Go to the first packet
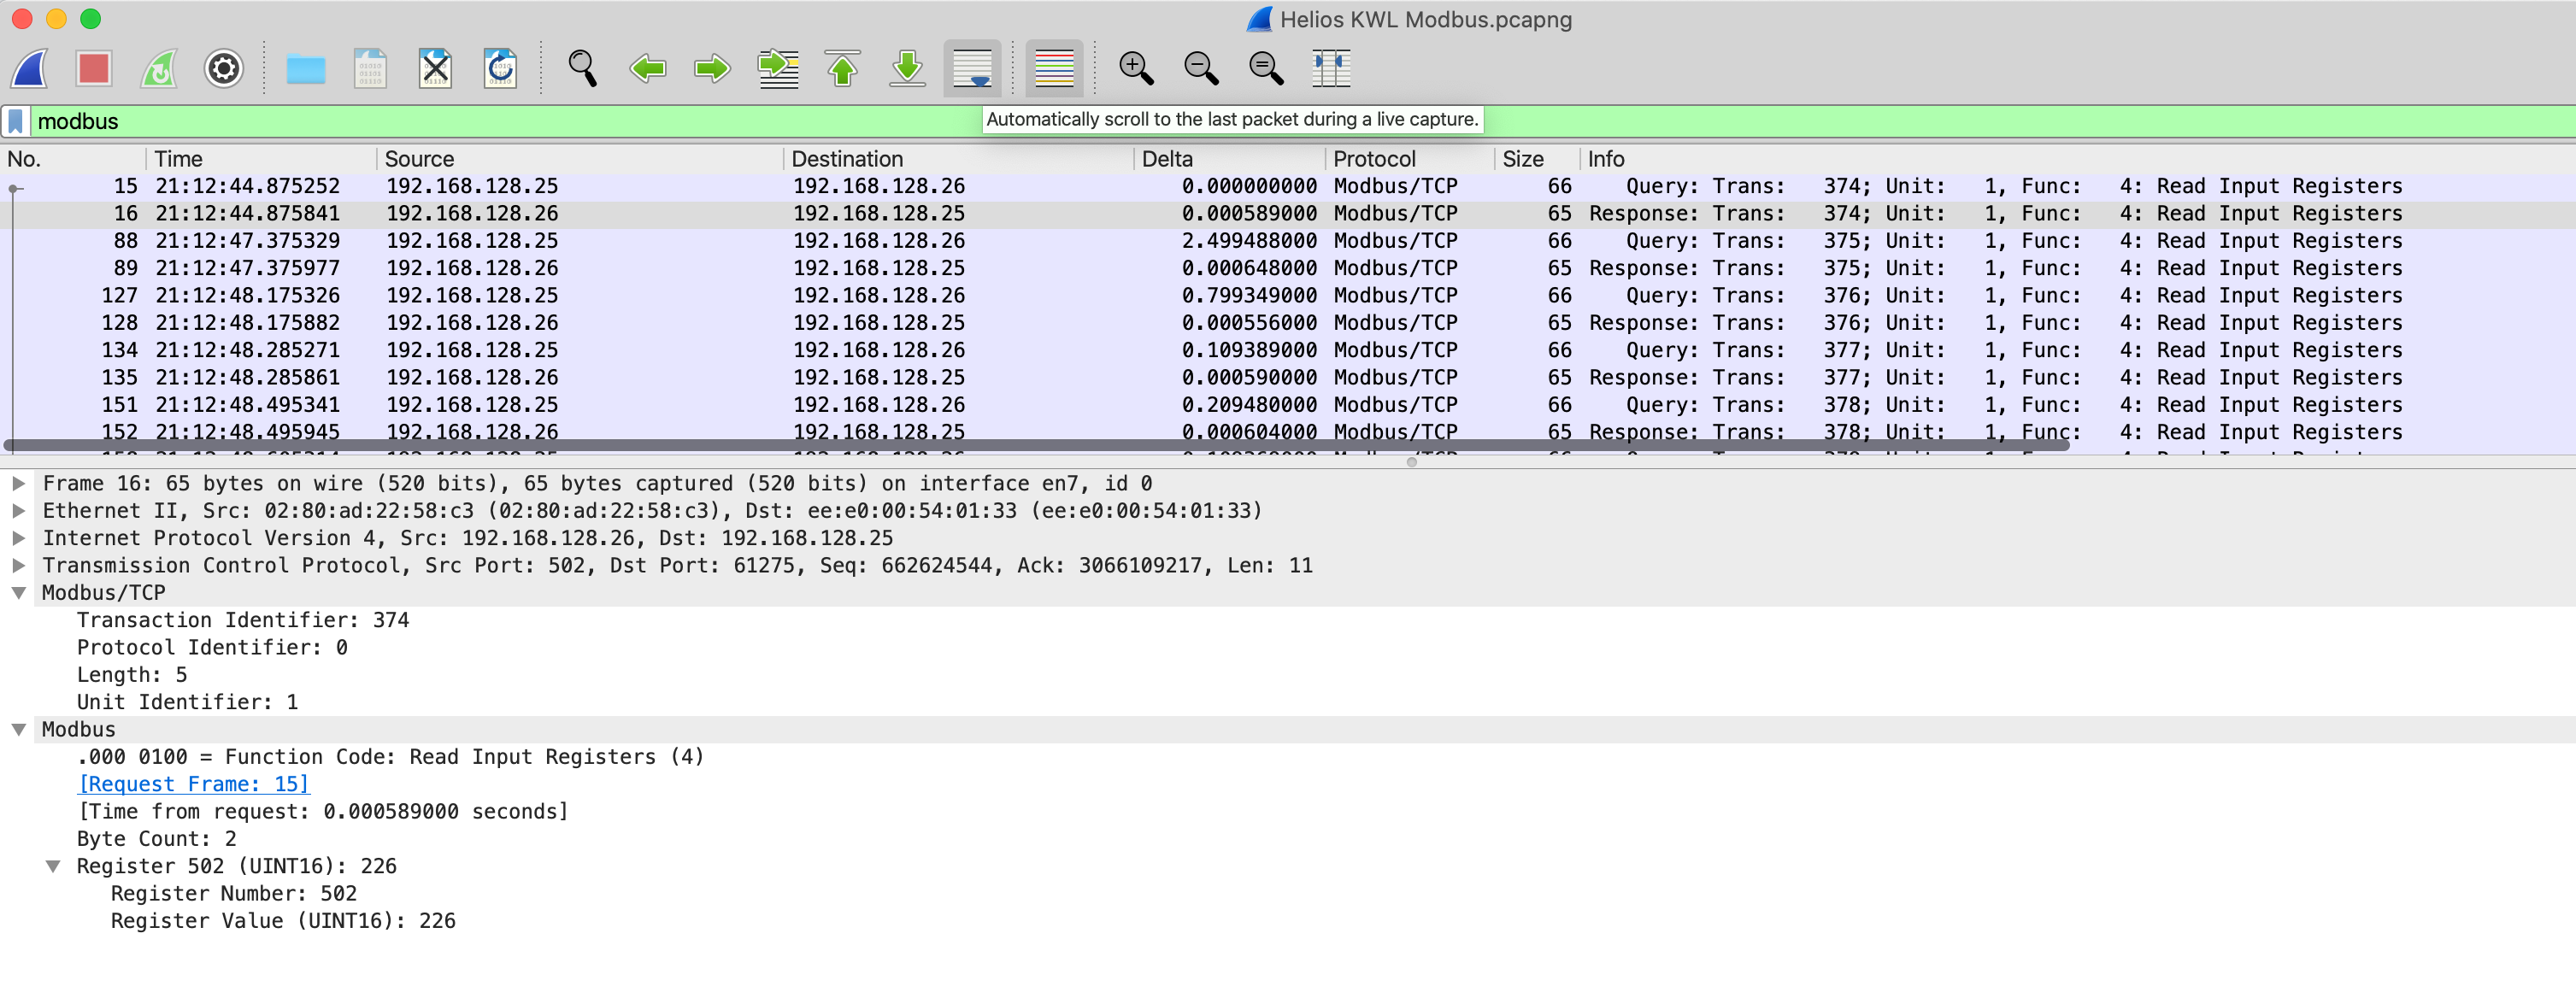This screenshot has width=2576, height=998. pyautogui.click(x=842, y=69)
